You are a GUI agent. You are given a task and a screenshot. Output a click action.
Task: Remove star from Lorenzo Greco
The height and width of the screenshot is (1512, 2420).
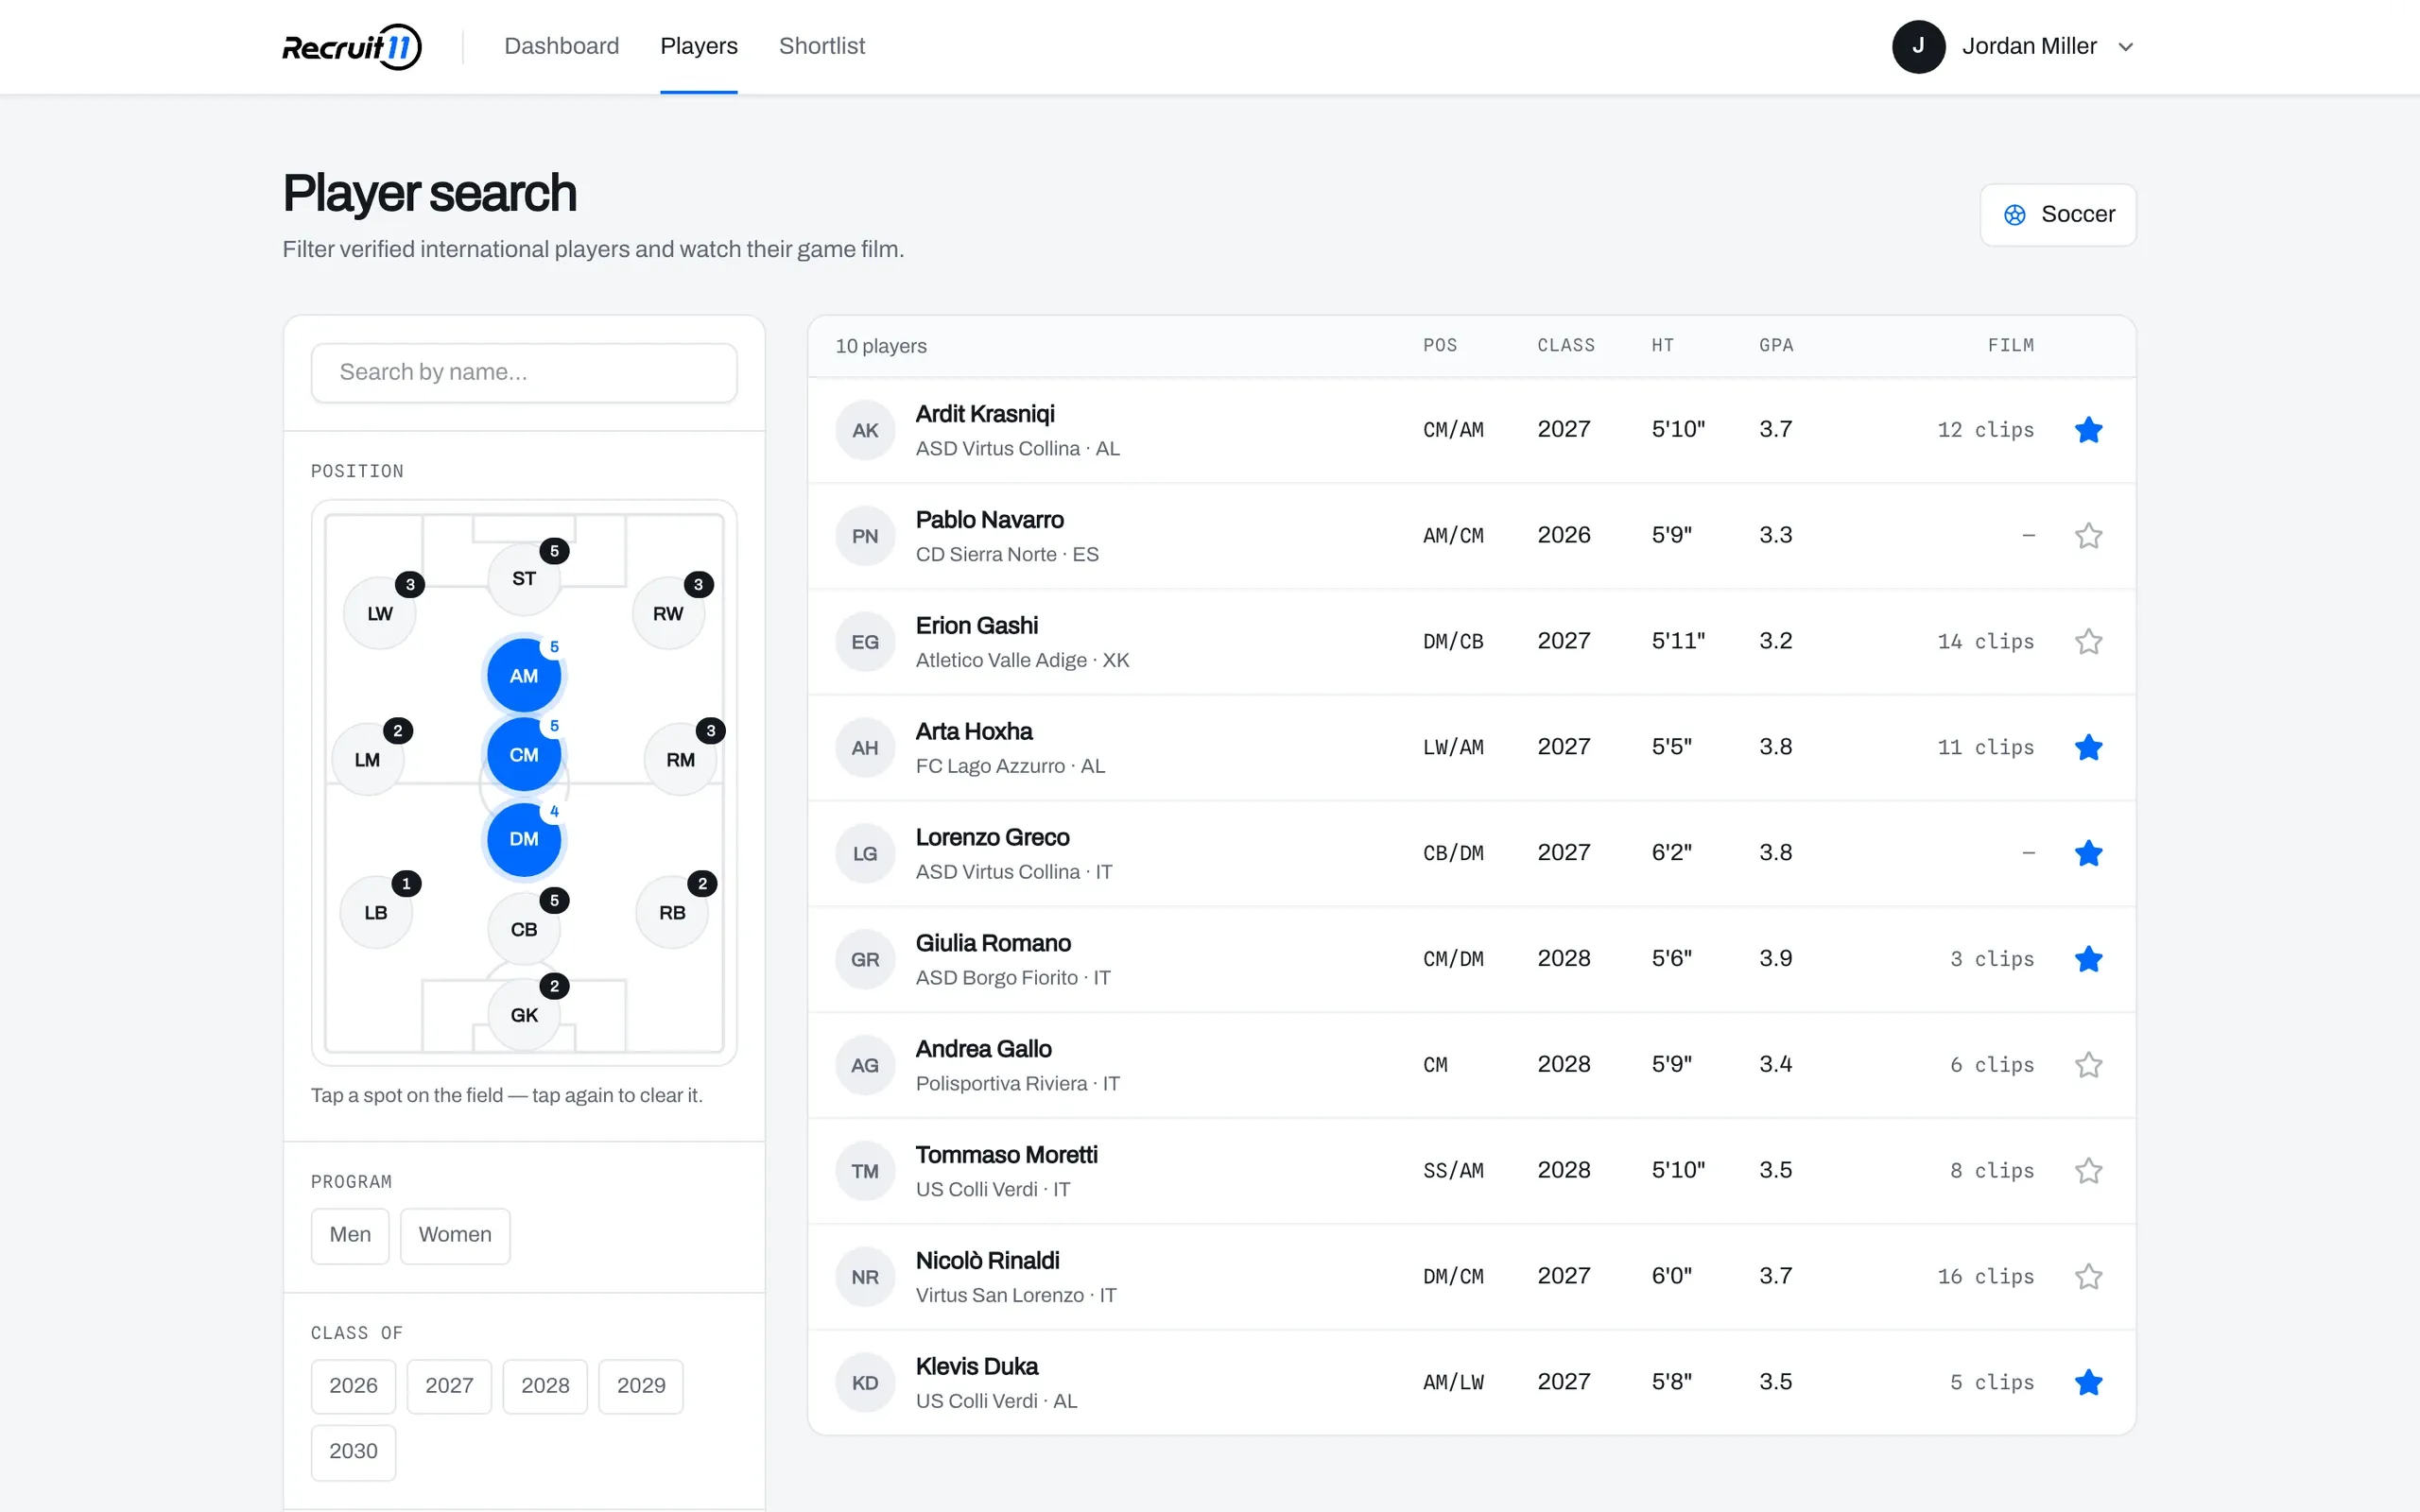click(2088, 853)
